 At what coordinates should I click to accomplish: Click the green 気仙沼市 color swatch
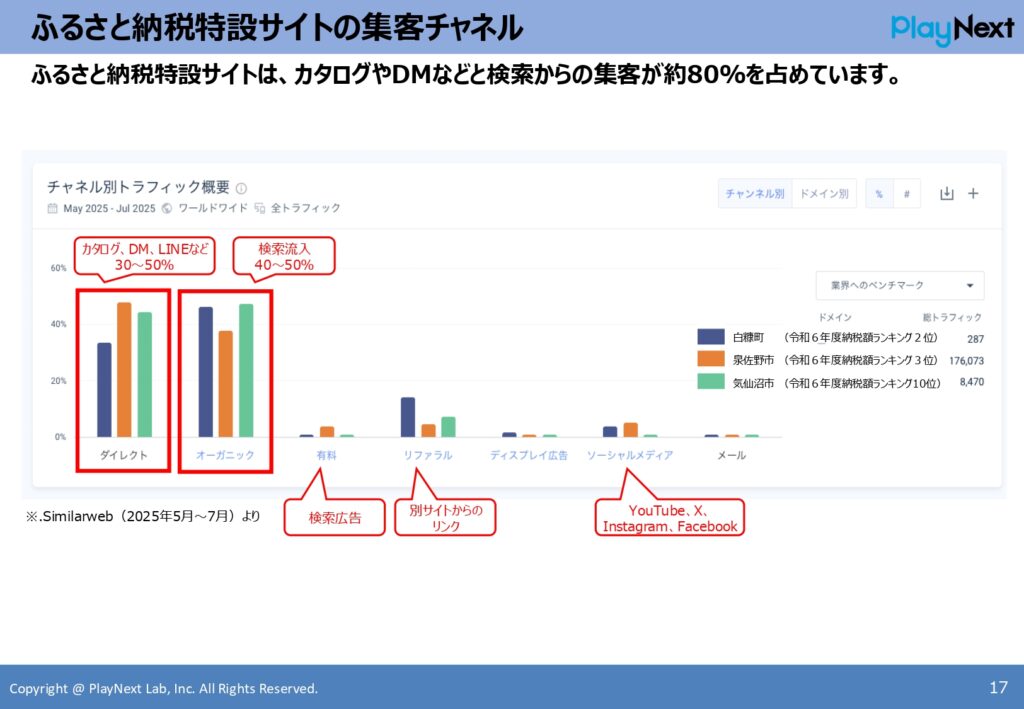(710, 383)
